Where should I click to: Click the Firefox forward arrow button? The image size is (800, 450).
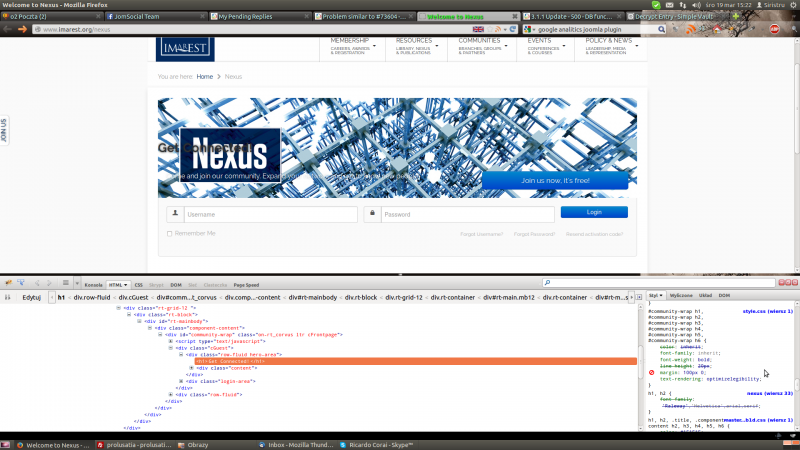pyautogui.click(x=22, y=29)
